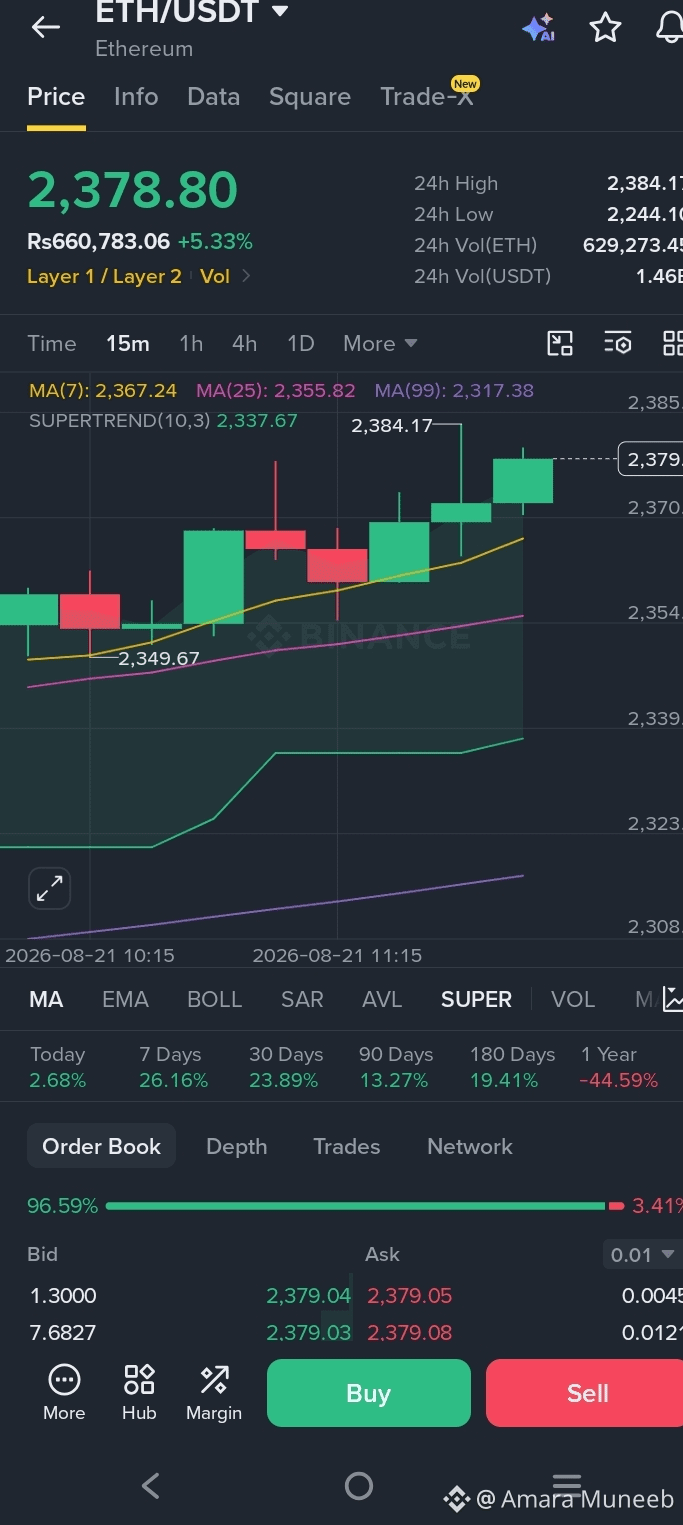Open chart indicator settings icon
Screen dimensions: 683x1525
click(618, 343)
